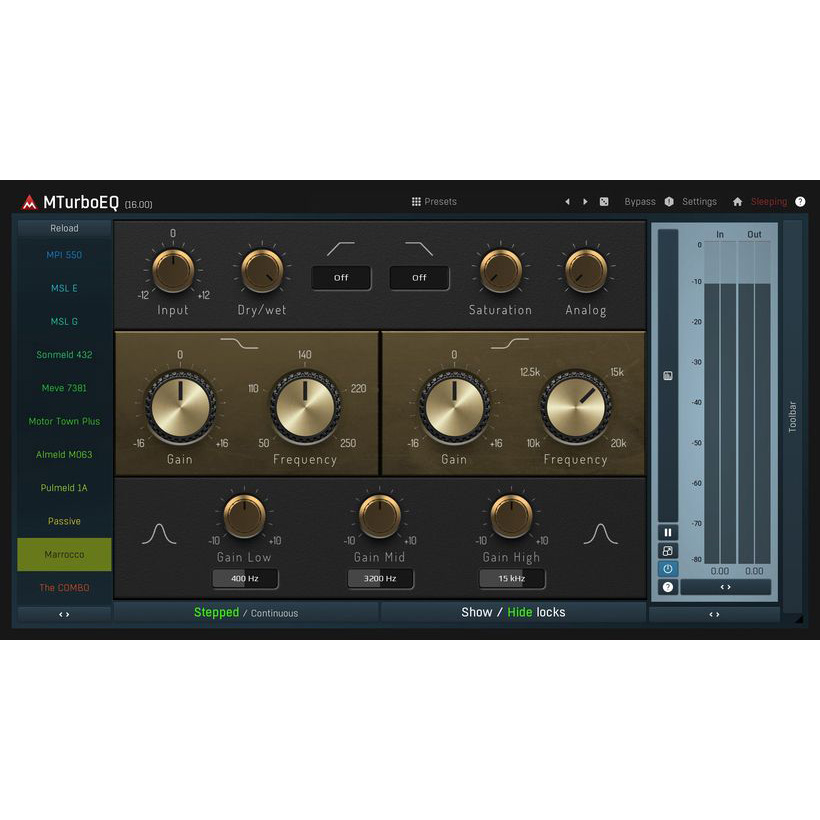Open the meter help icon
This screenshot has width=820, height=820.
point(668,587)
